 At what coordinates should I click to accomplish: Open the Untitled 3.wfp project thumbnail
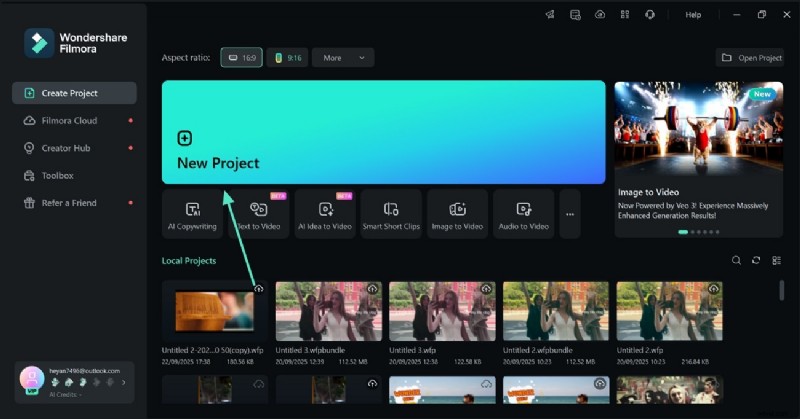442,311
